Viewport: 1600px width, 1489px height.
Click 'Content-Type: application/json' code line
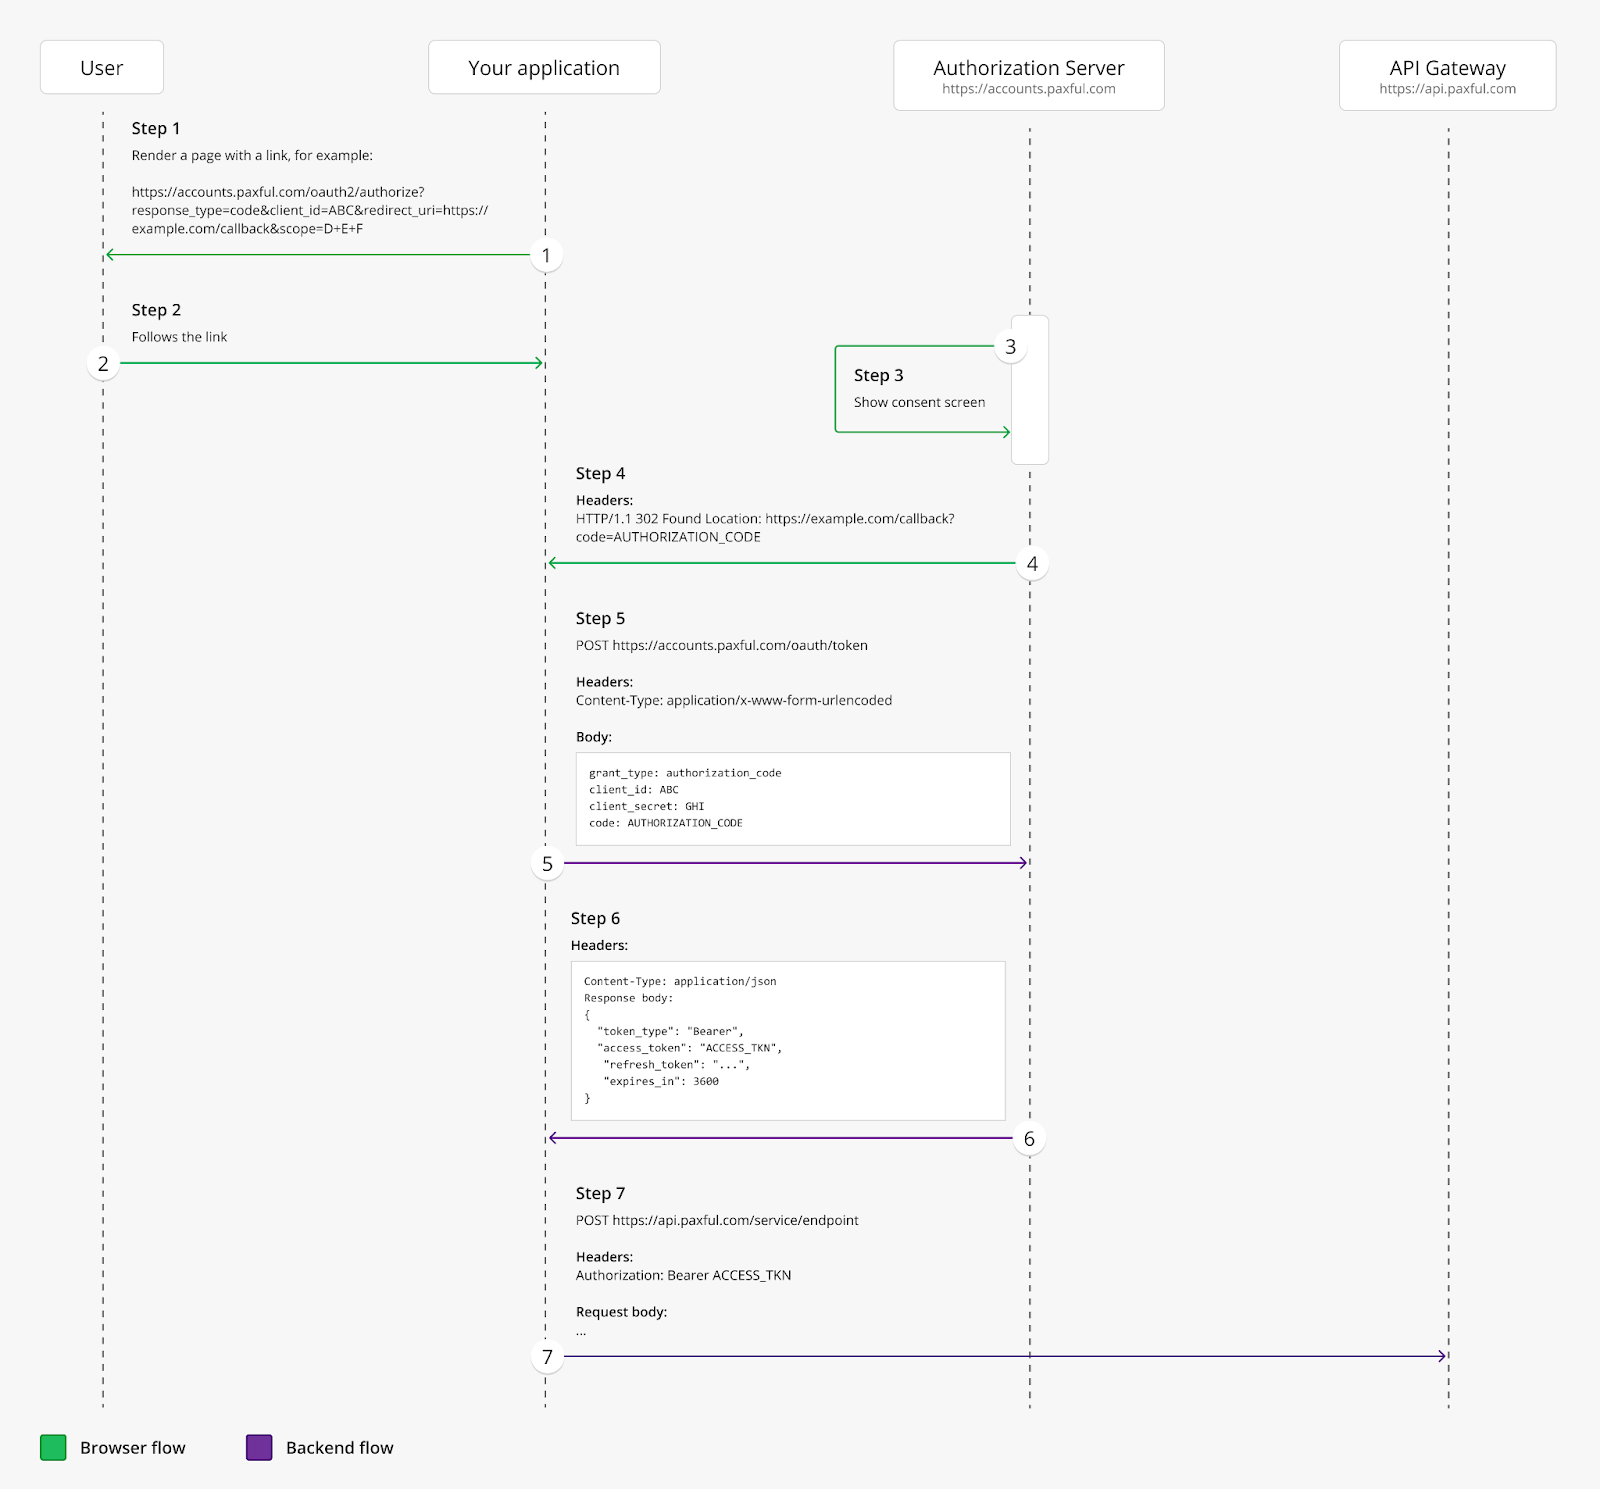coord(680,981)
